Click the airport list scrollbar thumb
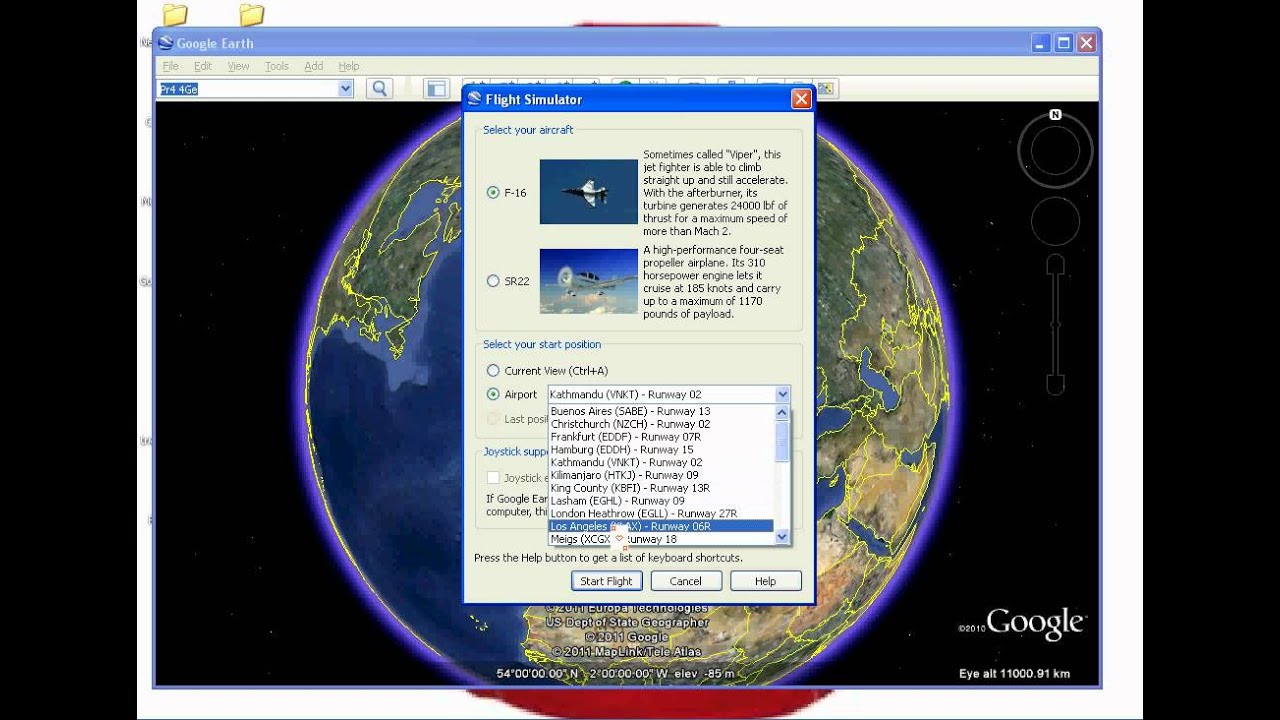The image size is (1280, 720). [782, 440]
